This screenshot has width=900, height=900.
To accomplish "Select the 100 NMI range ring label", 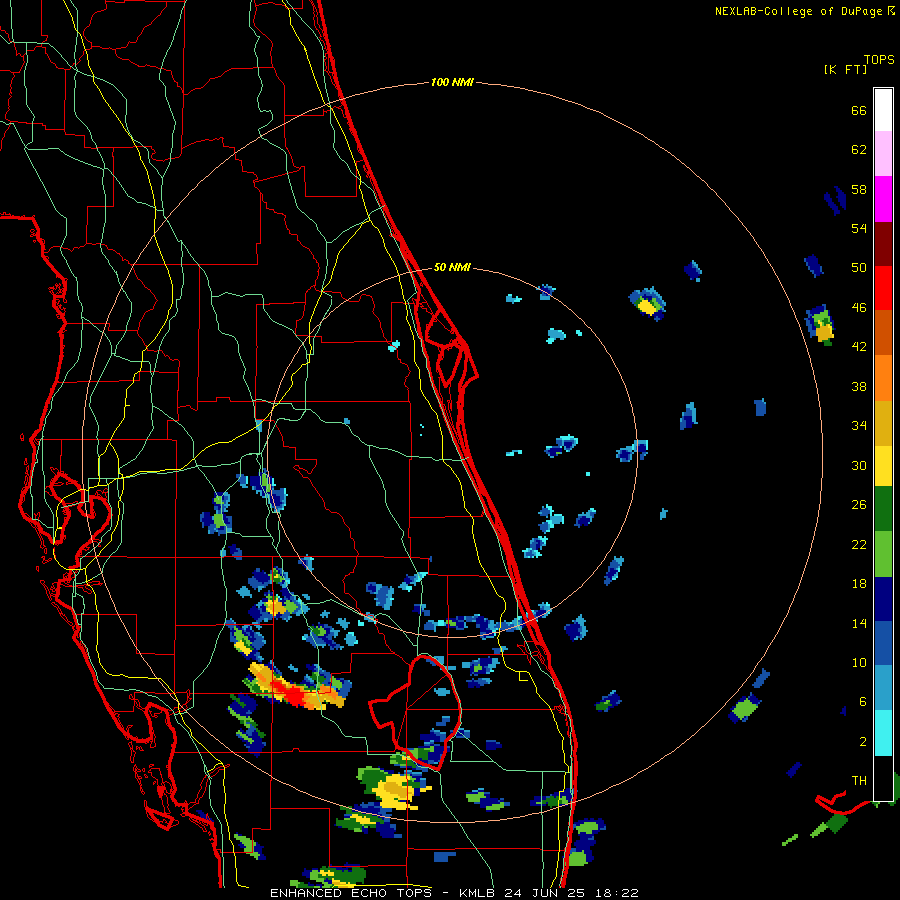I will 452,82.
